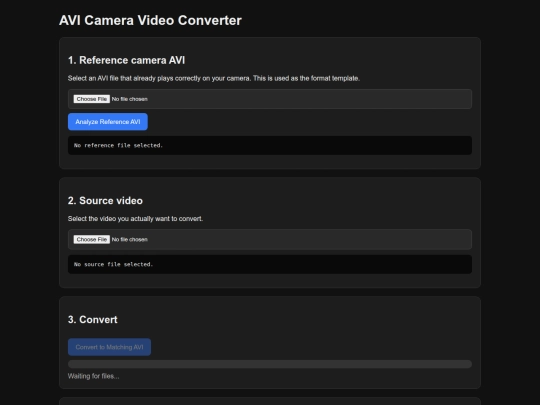
Task: Click the '1. Reference camera AVI' heading
Action: 126,60
